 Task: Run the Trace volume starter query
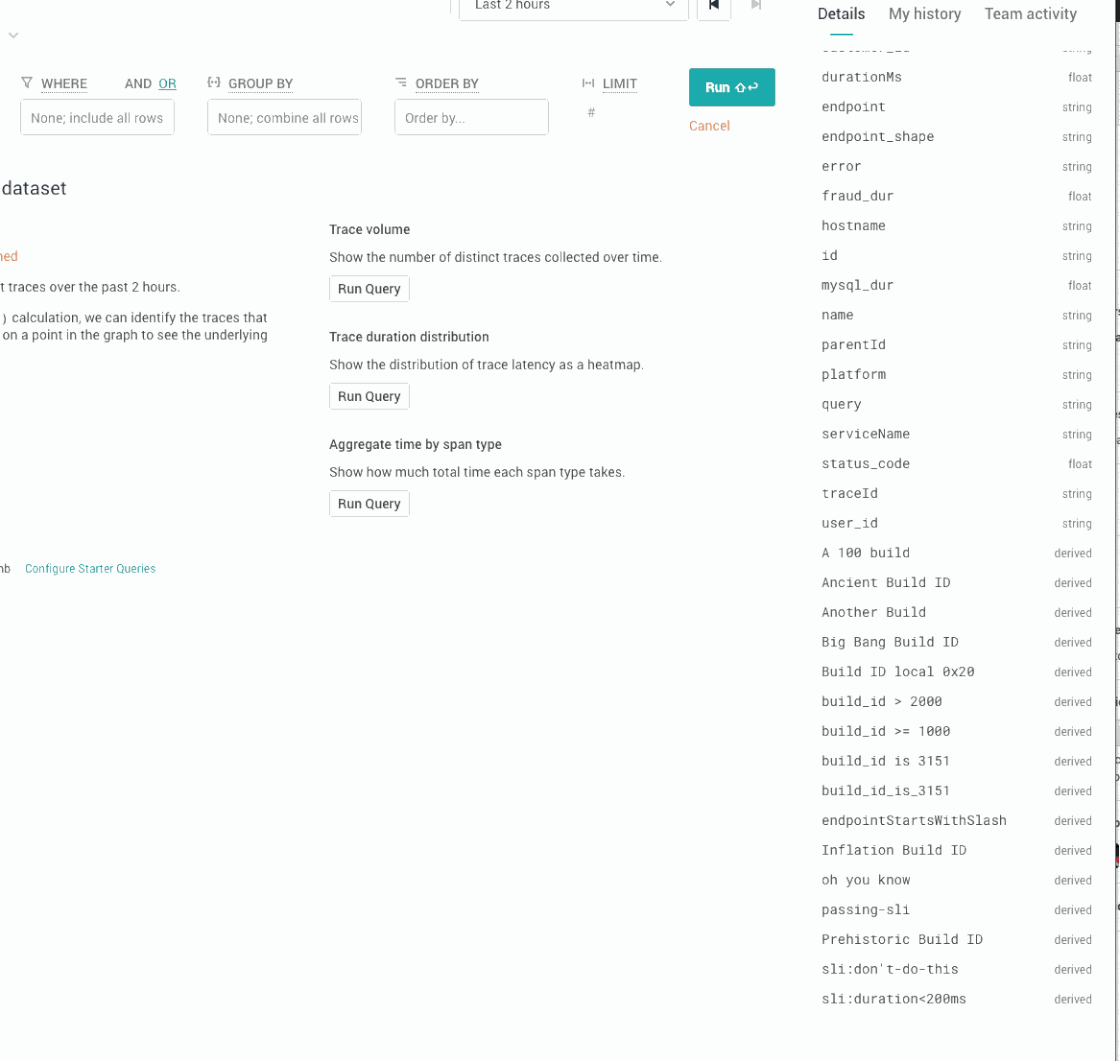pos(369,288)
